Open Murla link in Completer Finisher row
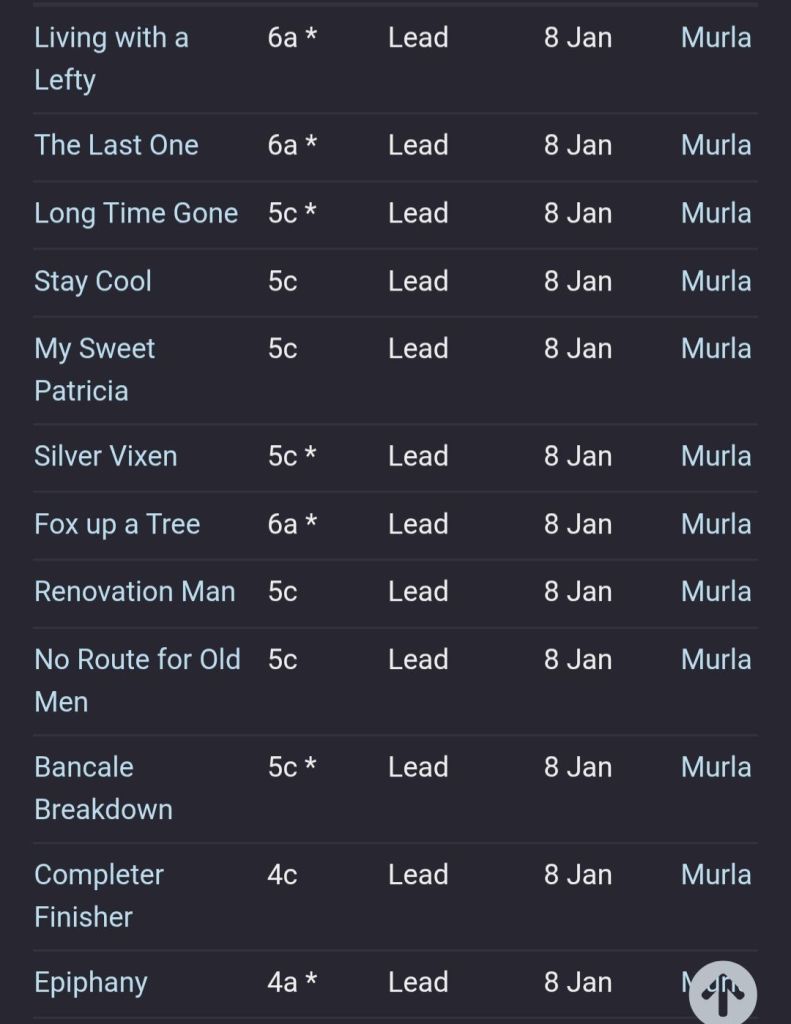791x1024 pixels. tap(716, 874)
